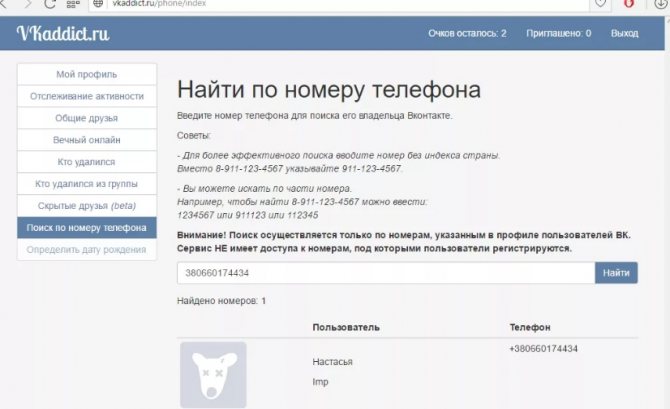Click the Телефон column header
The image size is (670, 409).
click(x=530, y=327)
